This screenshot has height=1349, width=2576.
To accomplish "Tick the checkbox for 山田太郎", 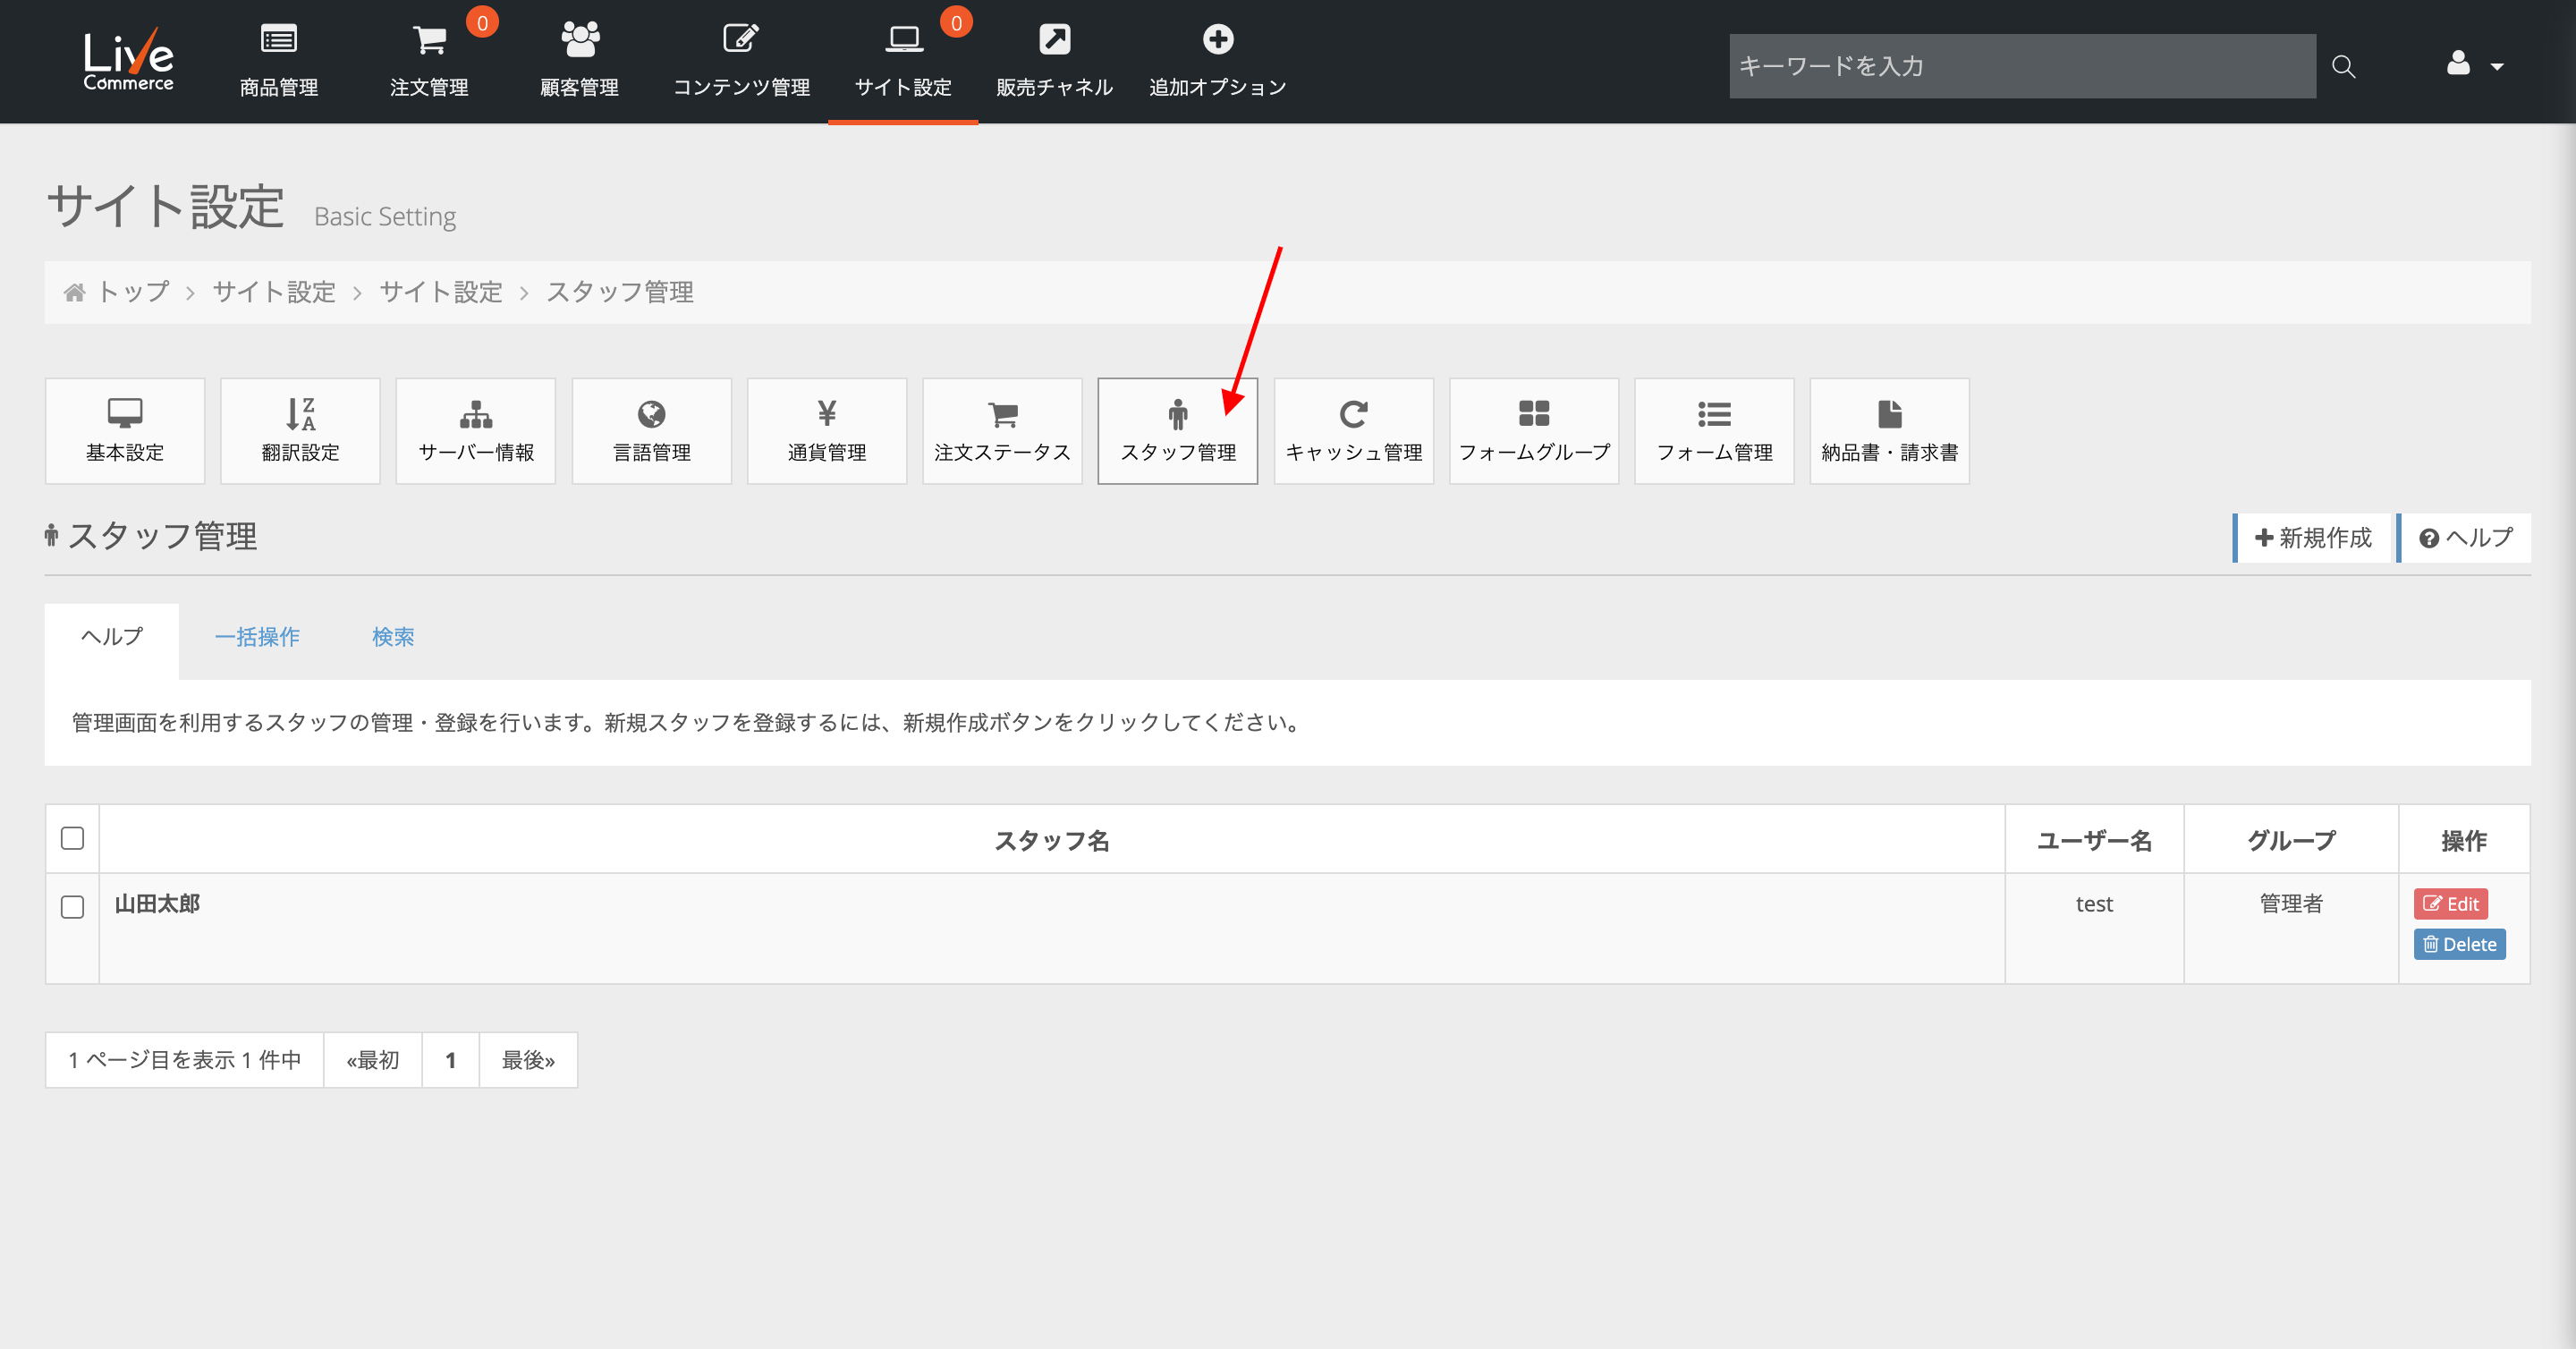I will [72, 907].
